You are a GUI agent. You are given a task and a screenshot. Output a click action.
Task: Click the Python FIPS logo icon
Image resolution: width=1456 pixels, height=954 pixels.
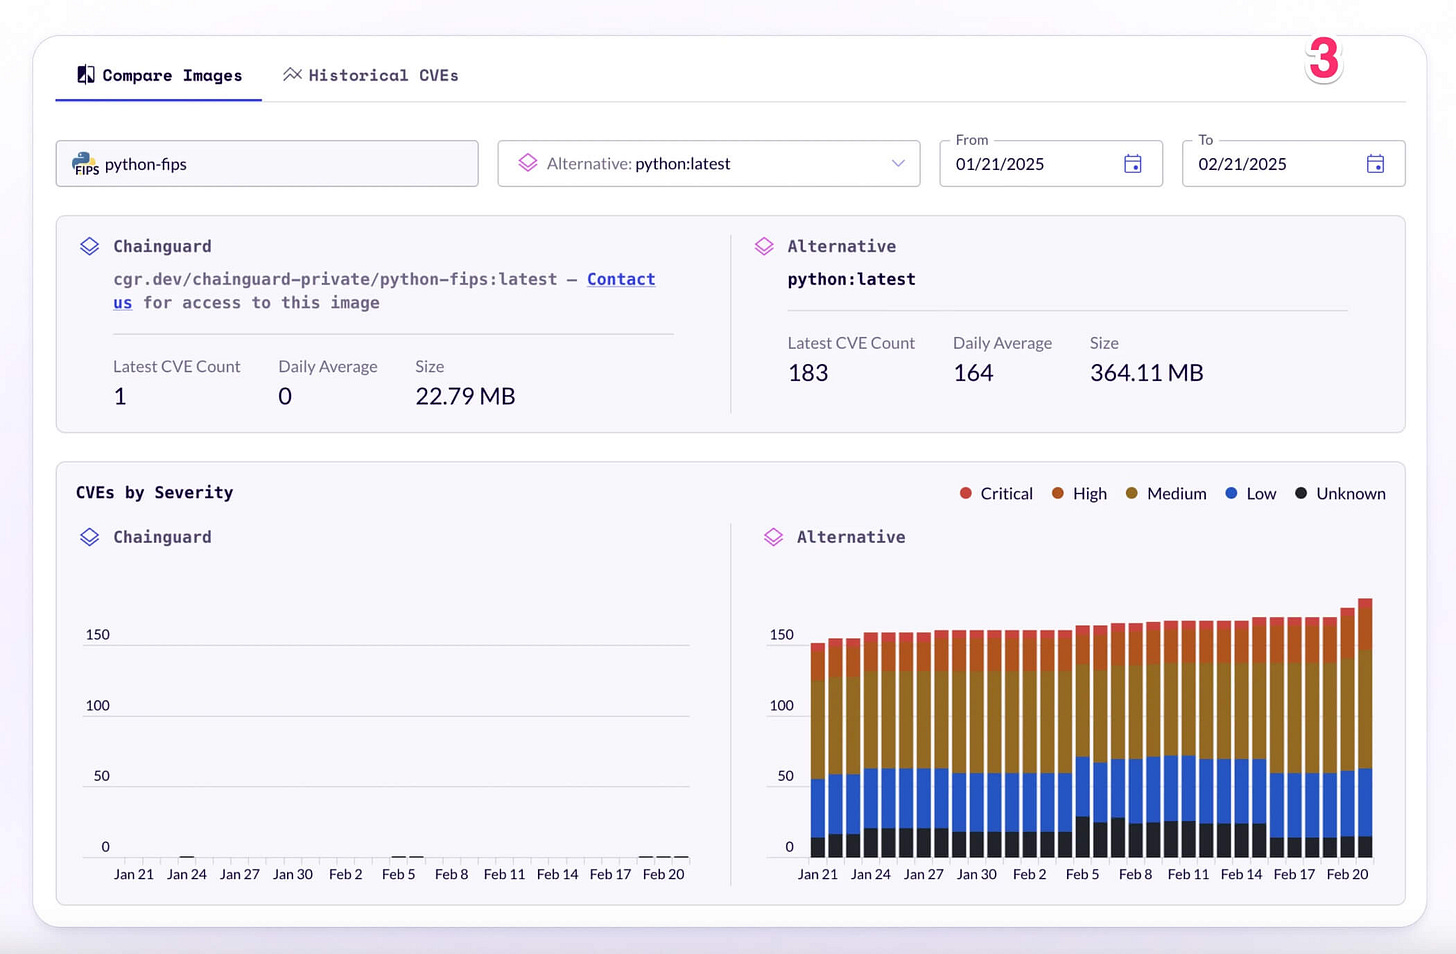point(86,164)
